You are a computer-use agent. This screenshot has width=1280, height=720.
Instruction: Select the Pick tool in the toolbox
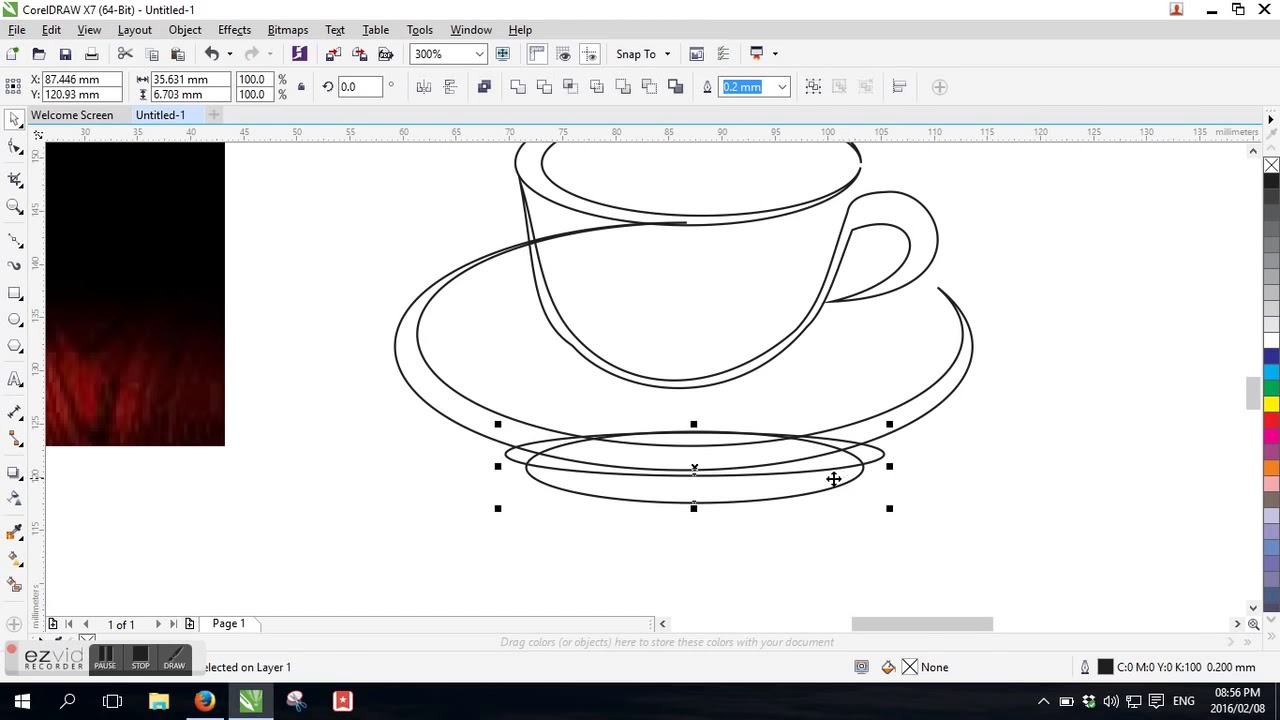[15, 119]
